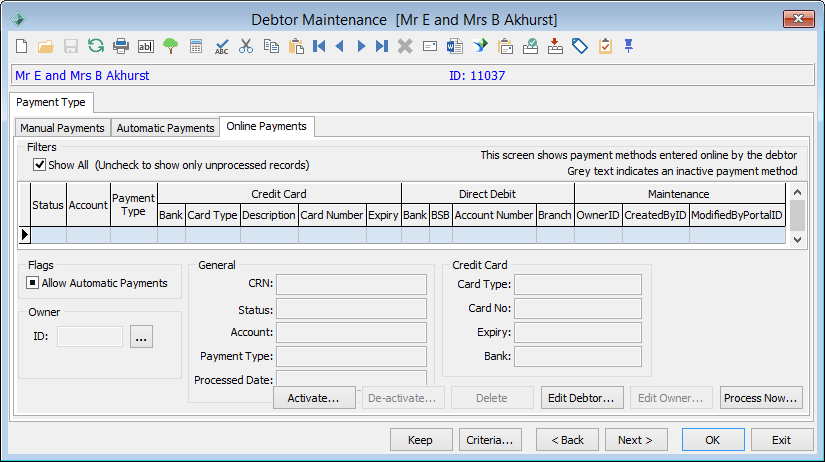825x462 pixels.
Task: Select the grid row selector arrow
Action: click(24, 235)
